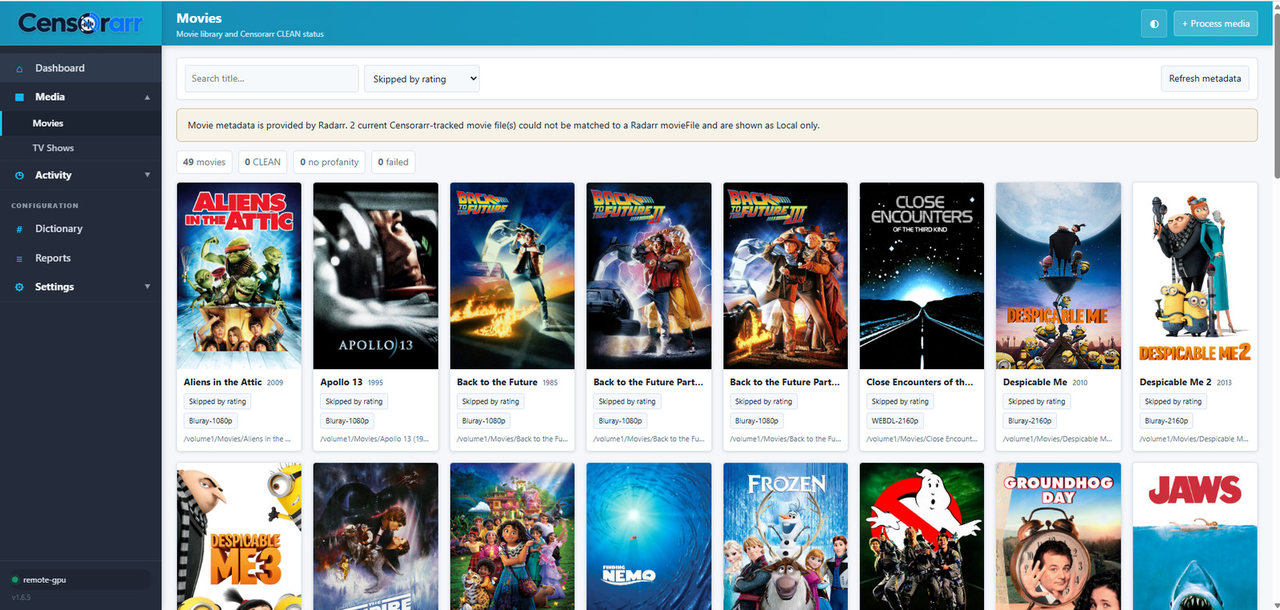This screenshot has height=610, width=1280.
Task: Click the Process media button
Action: pyautogui.click(x=1215, y=23)
